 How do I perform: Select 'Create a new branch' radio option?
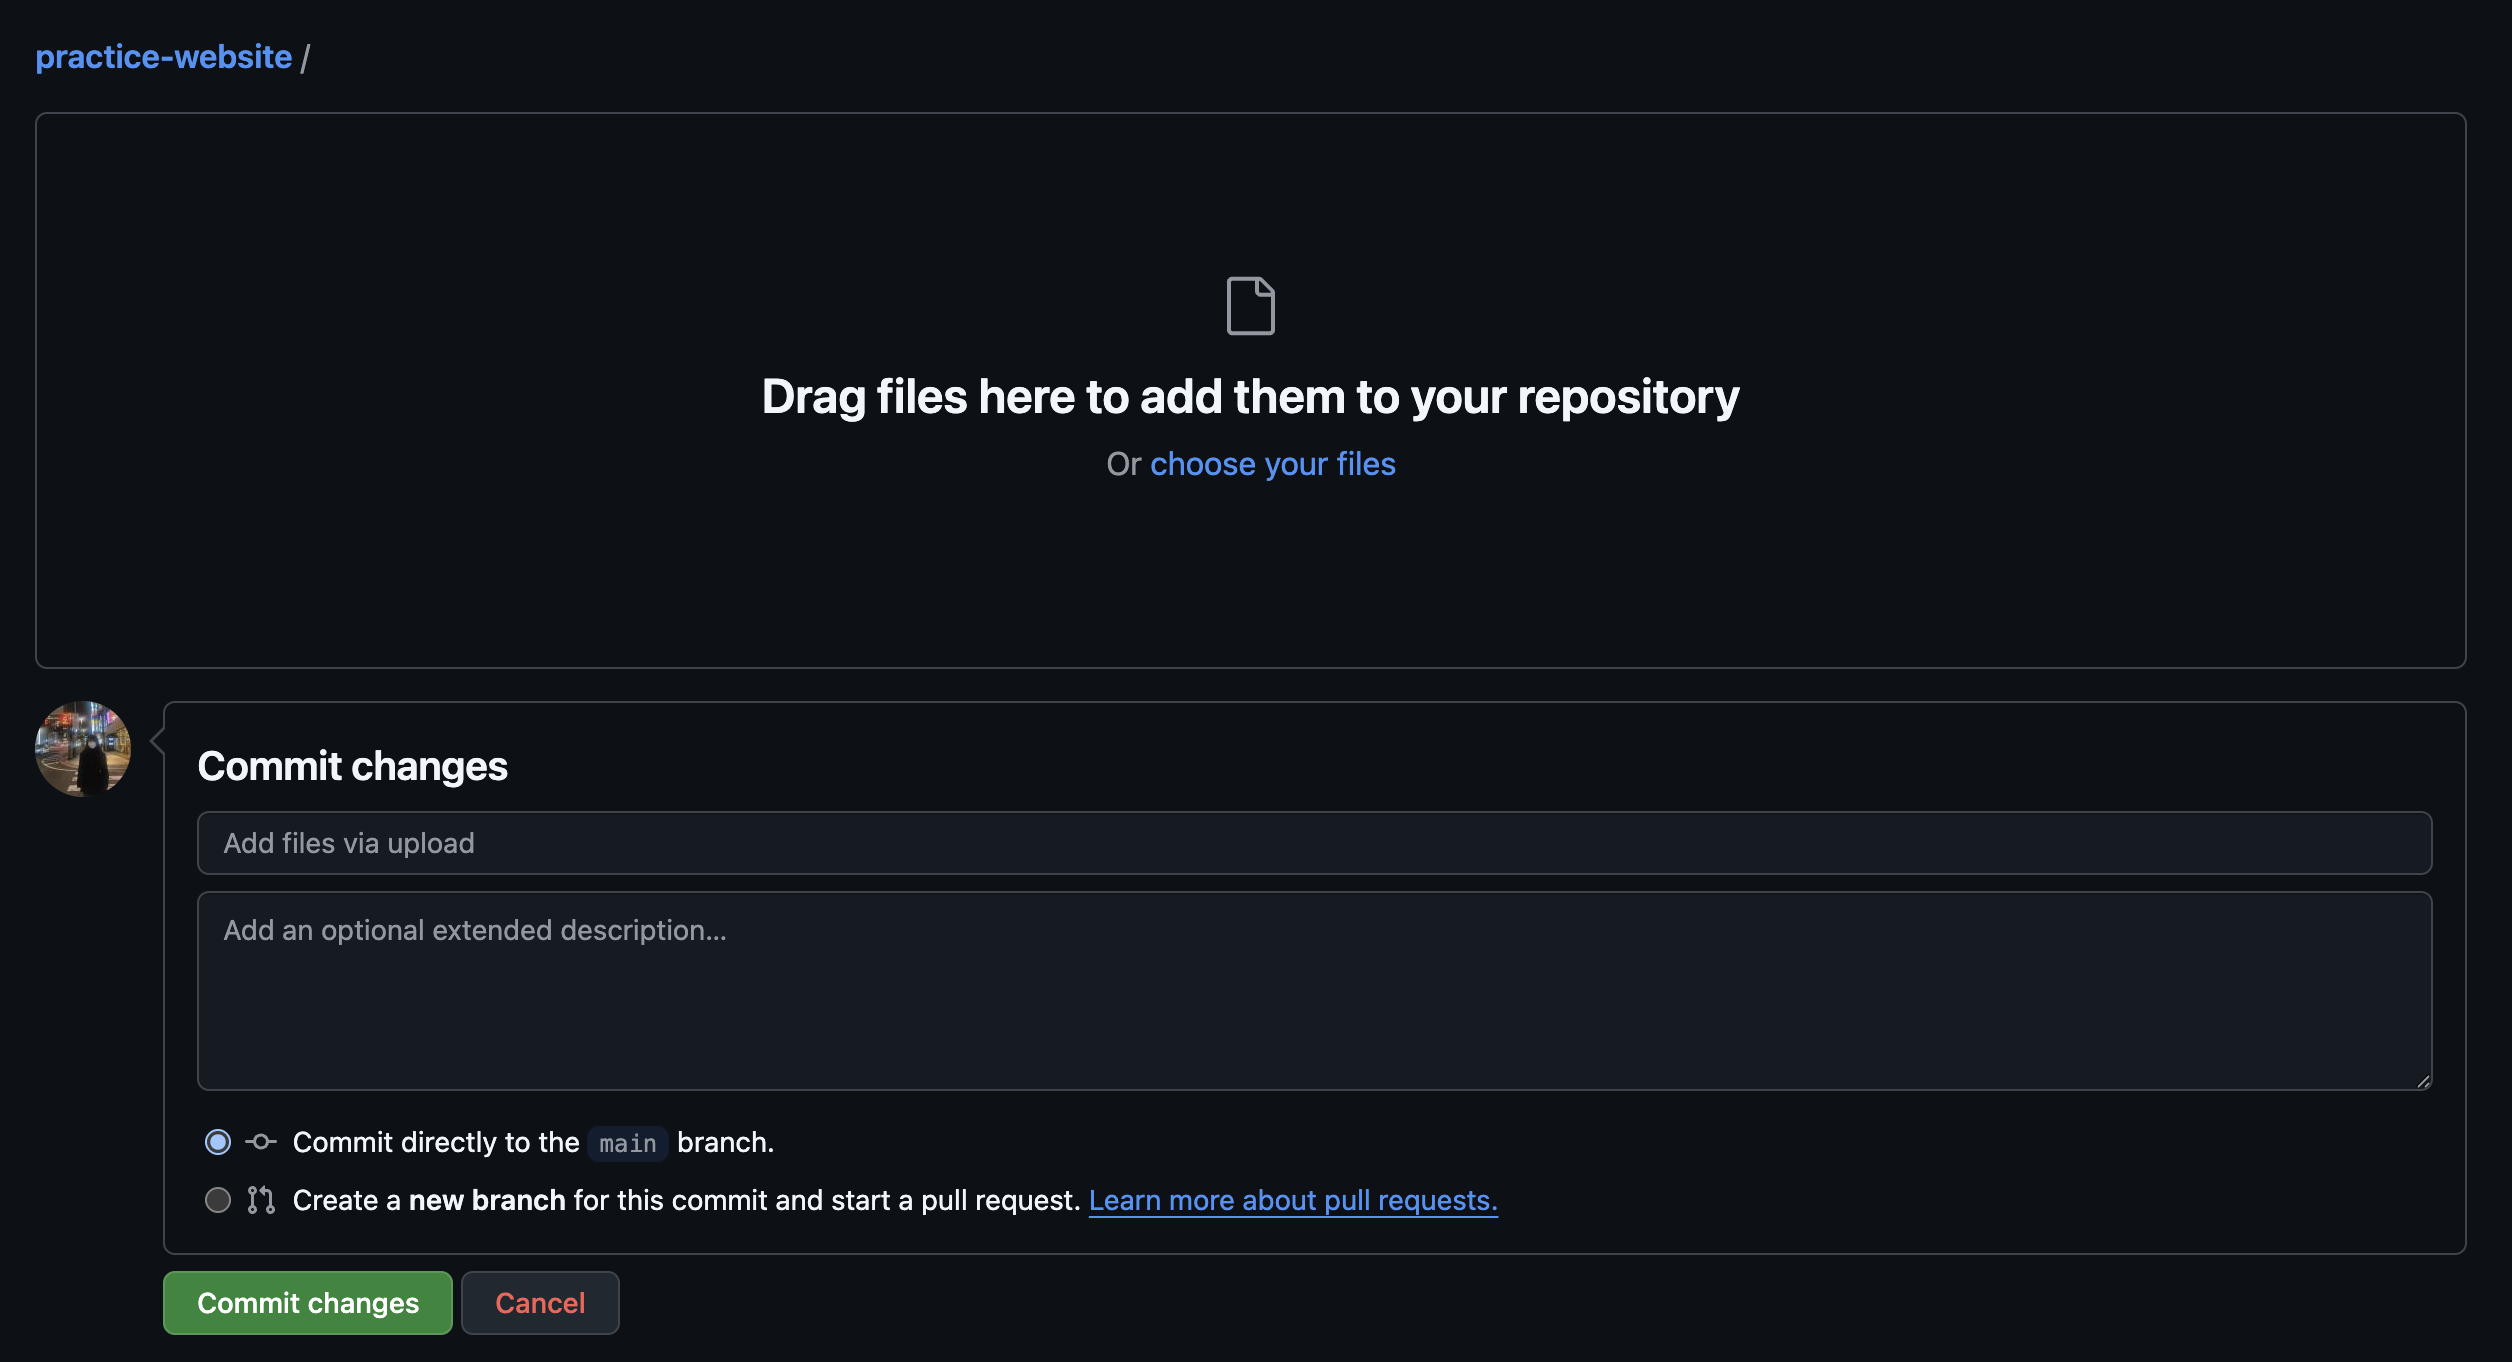click(x=218, y=1200)
